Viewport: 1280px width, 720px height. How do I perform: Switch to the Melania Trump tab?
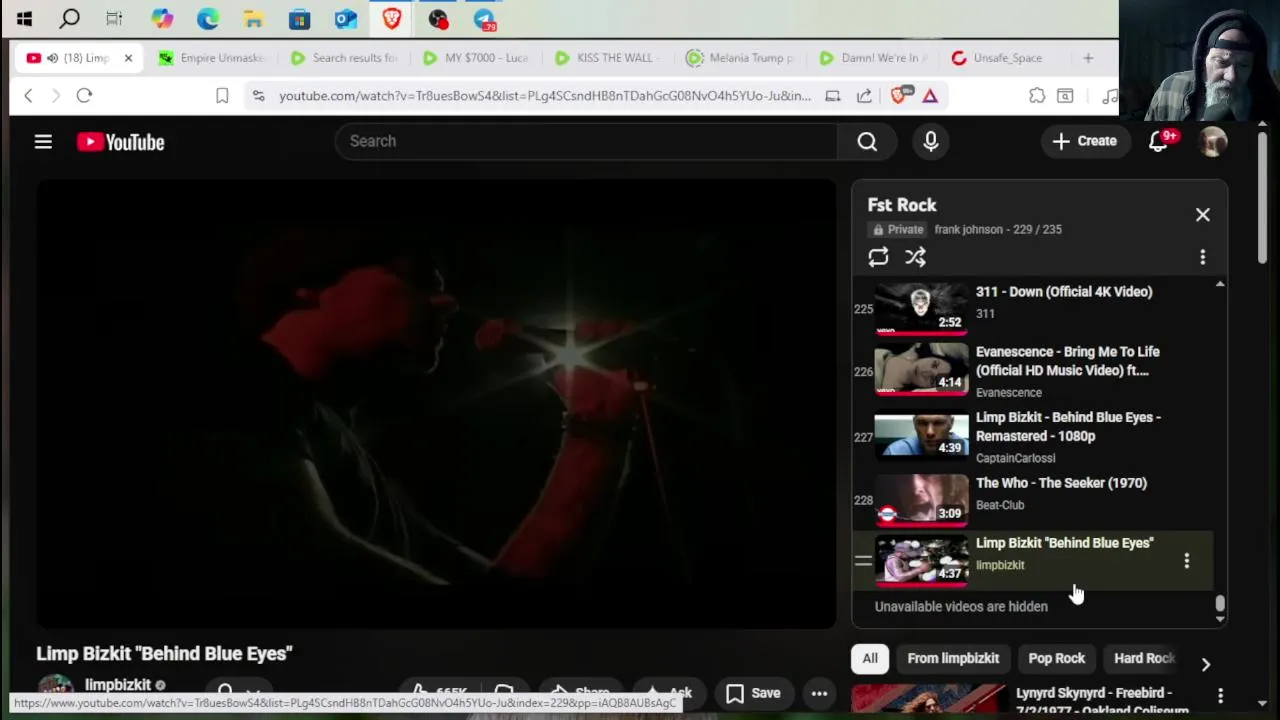[740, 58]
